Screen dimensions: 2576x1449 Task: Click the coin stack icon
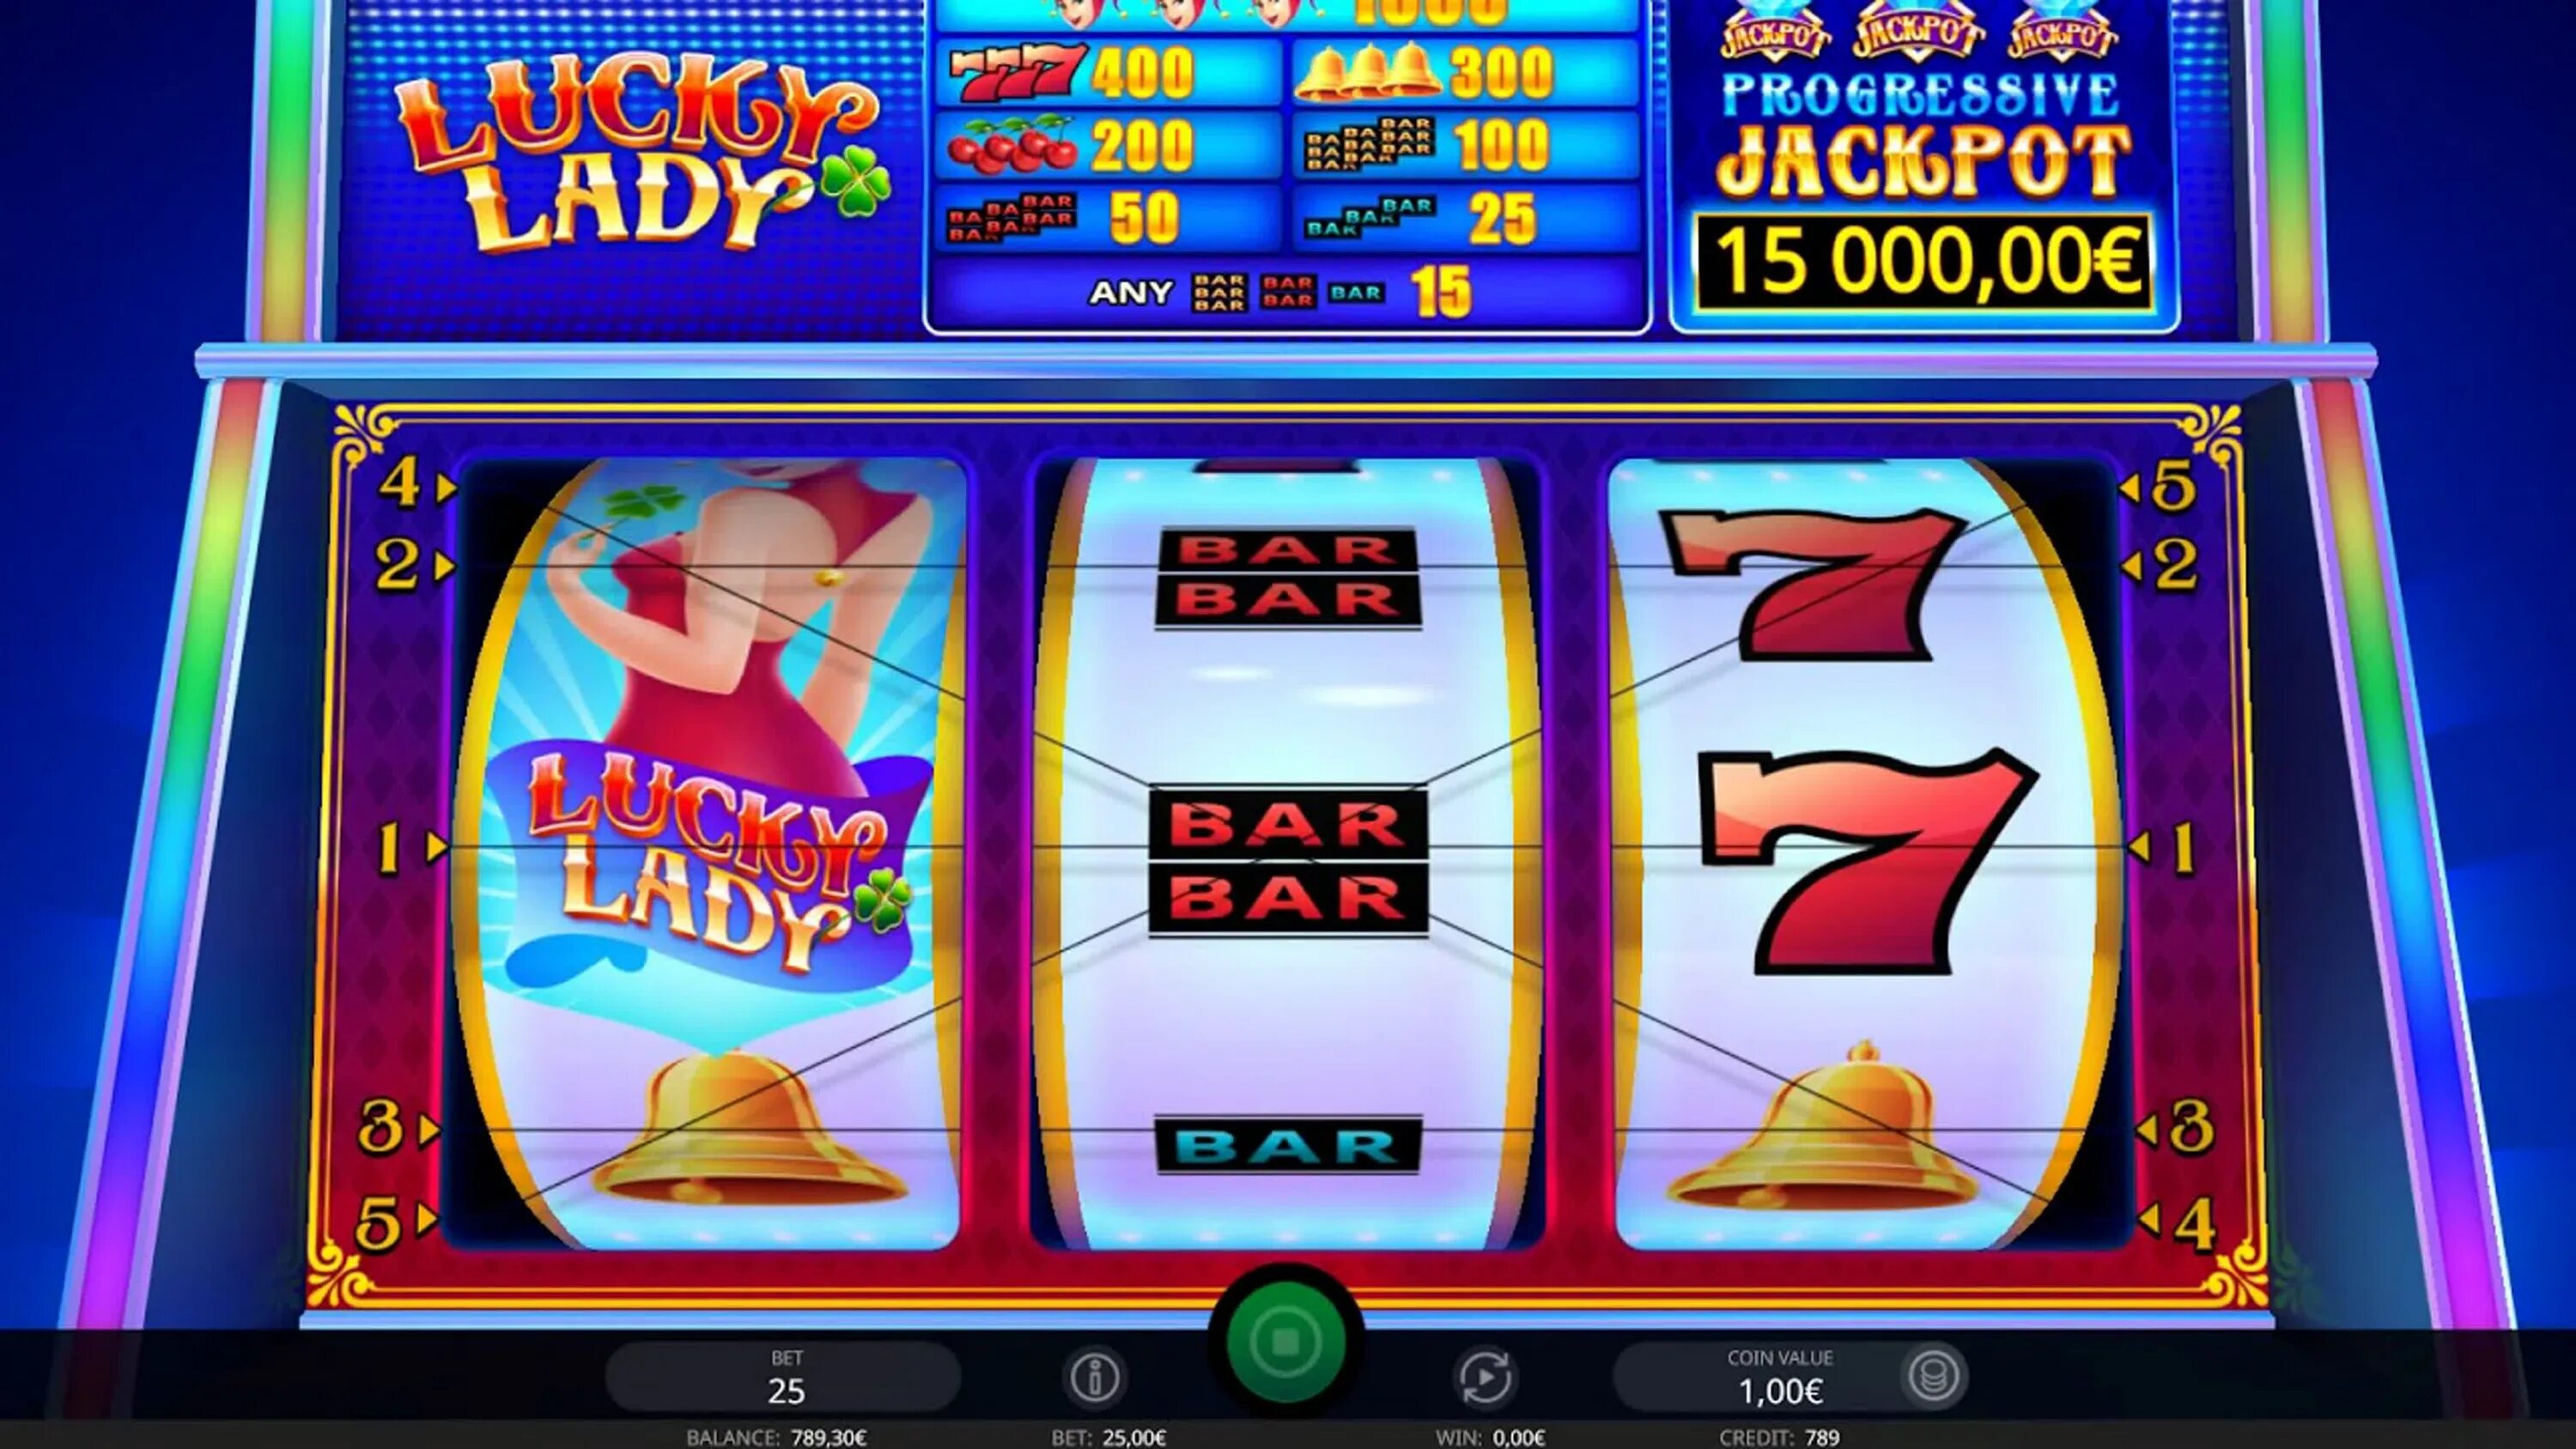pyautogui.click(x=1933, y=1376)
